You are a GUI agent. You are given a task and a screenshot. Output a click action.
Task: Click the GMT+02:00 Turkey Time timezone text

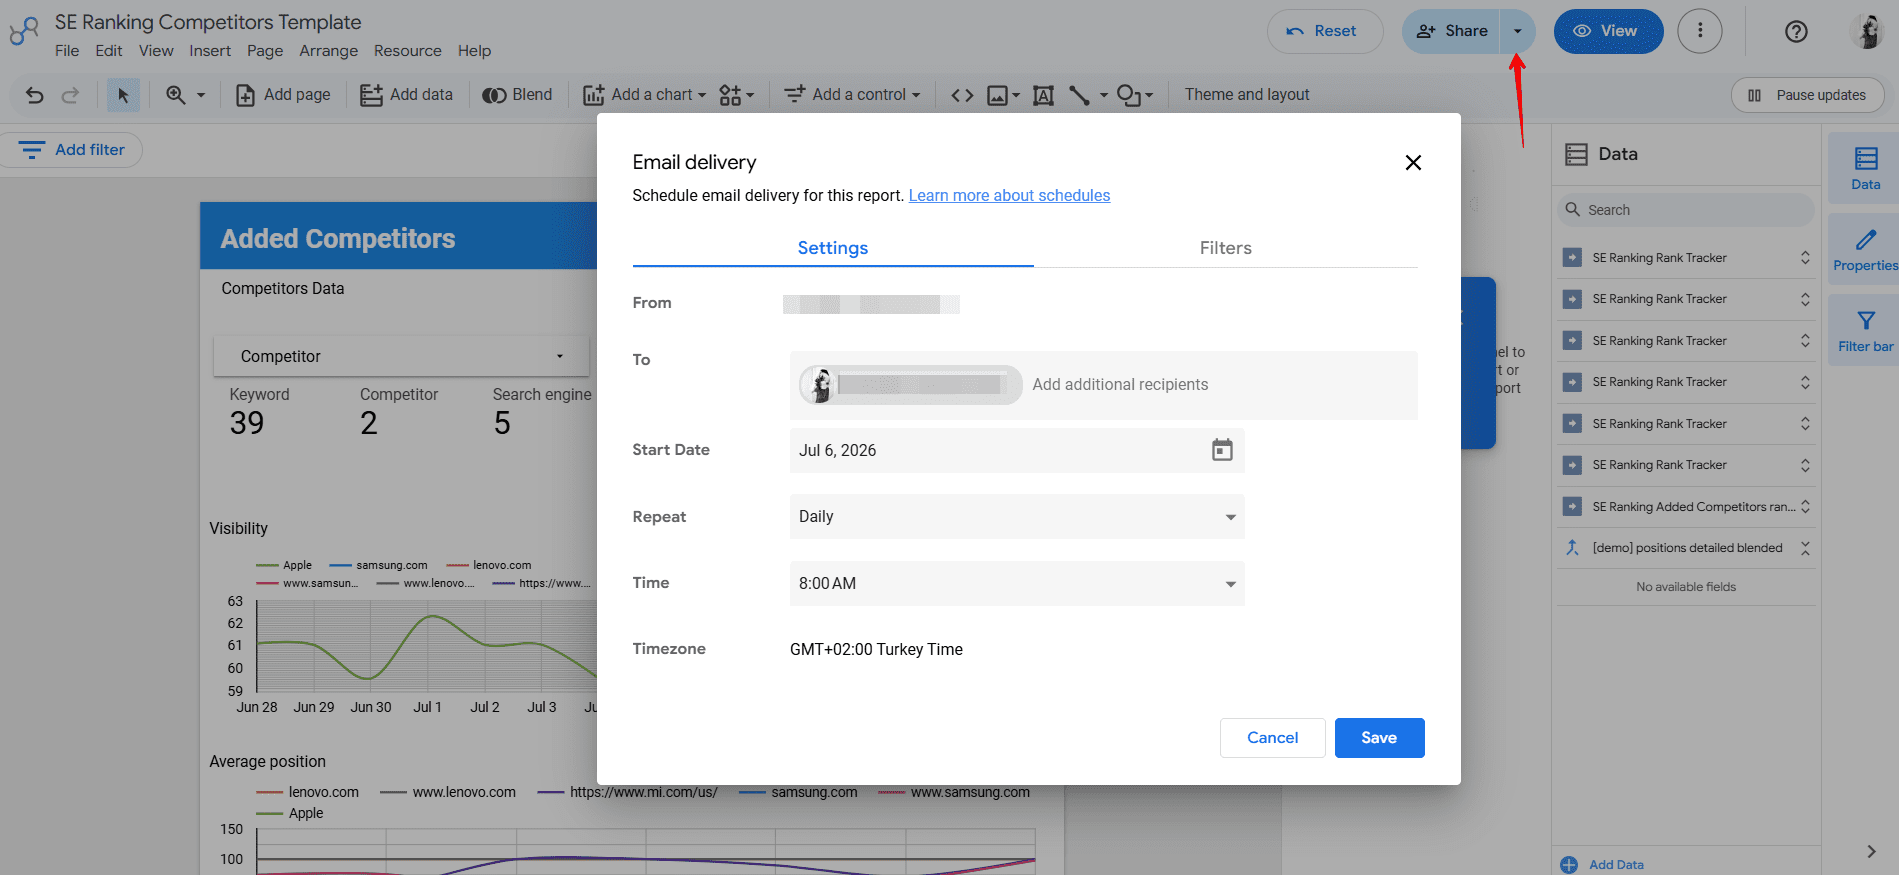(x=876, y=650)
